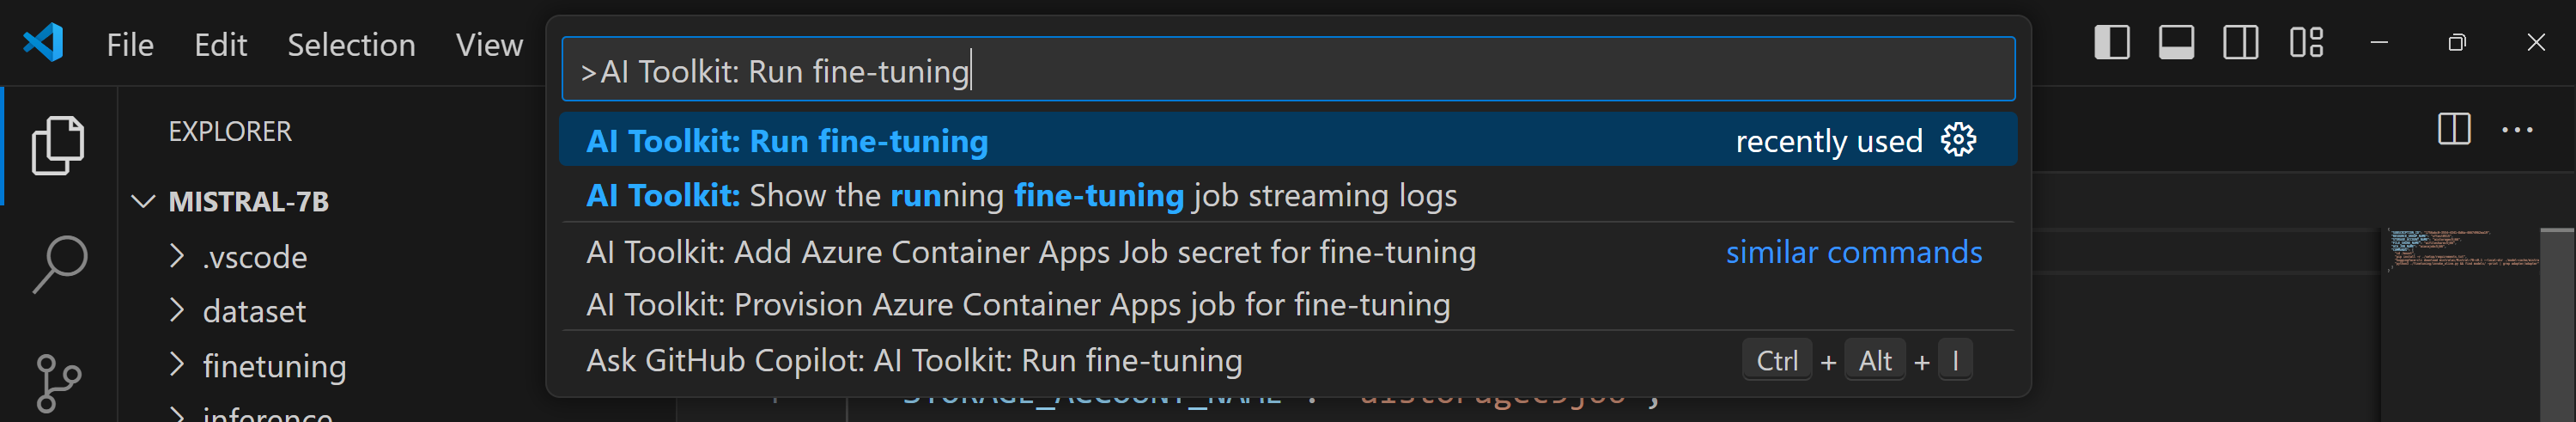Viewport: 2576px width, 422px height.
Task: Configure keybinding gear for Run fine-tuning
Action: point(1958,141)
